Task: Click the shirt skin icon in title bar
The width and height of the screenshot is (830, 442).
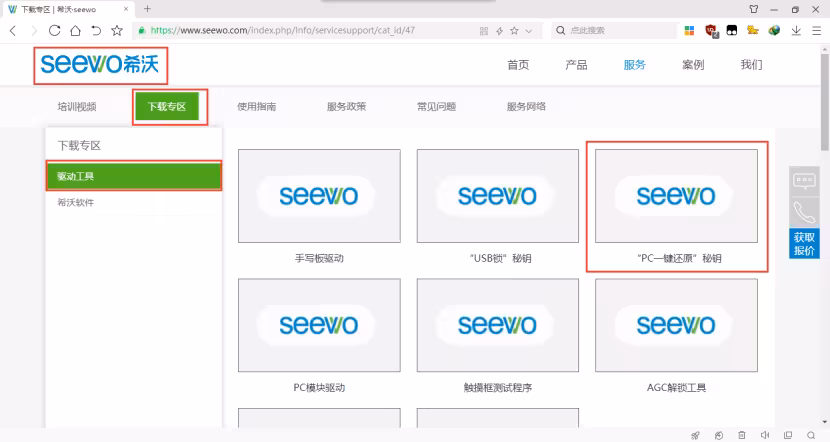Action: click(754, 9)
